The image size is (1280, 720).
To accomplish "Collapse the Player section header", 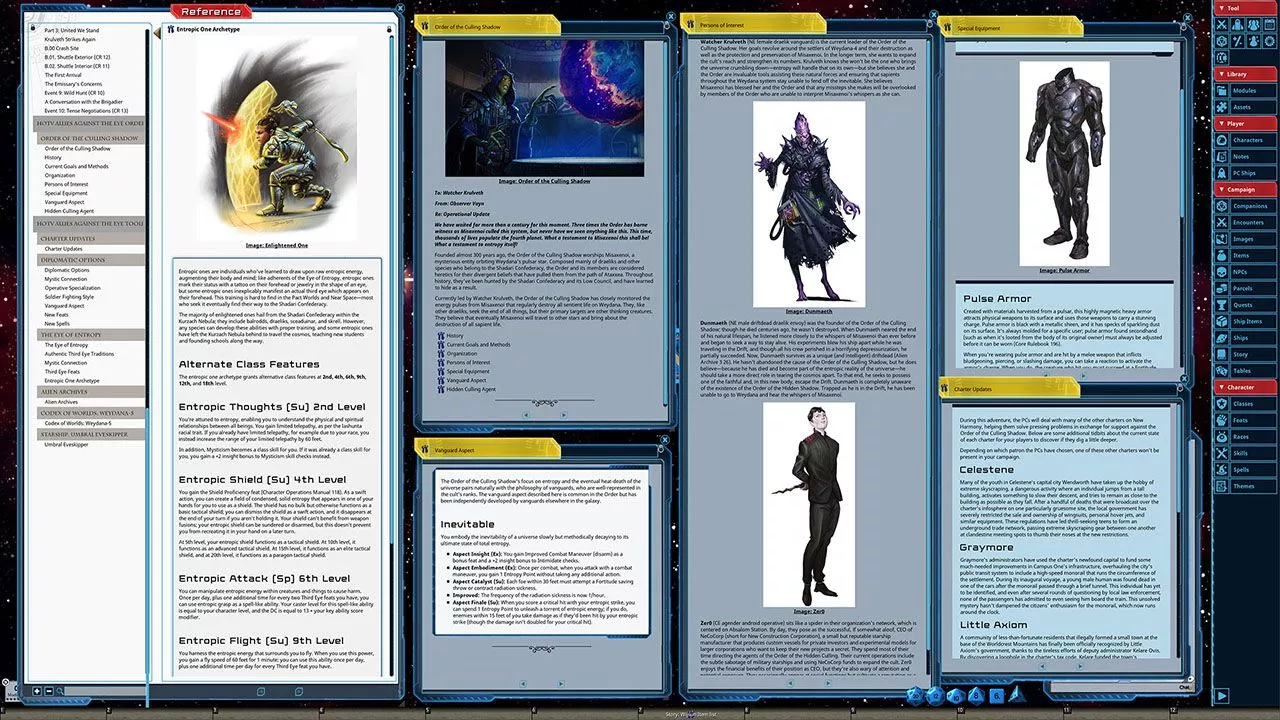I will point(1244,123).
